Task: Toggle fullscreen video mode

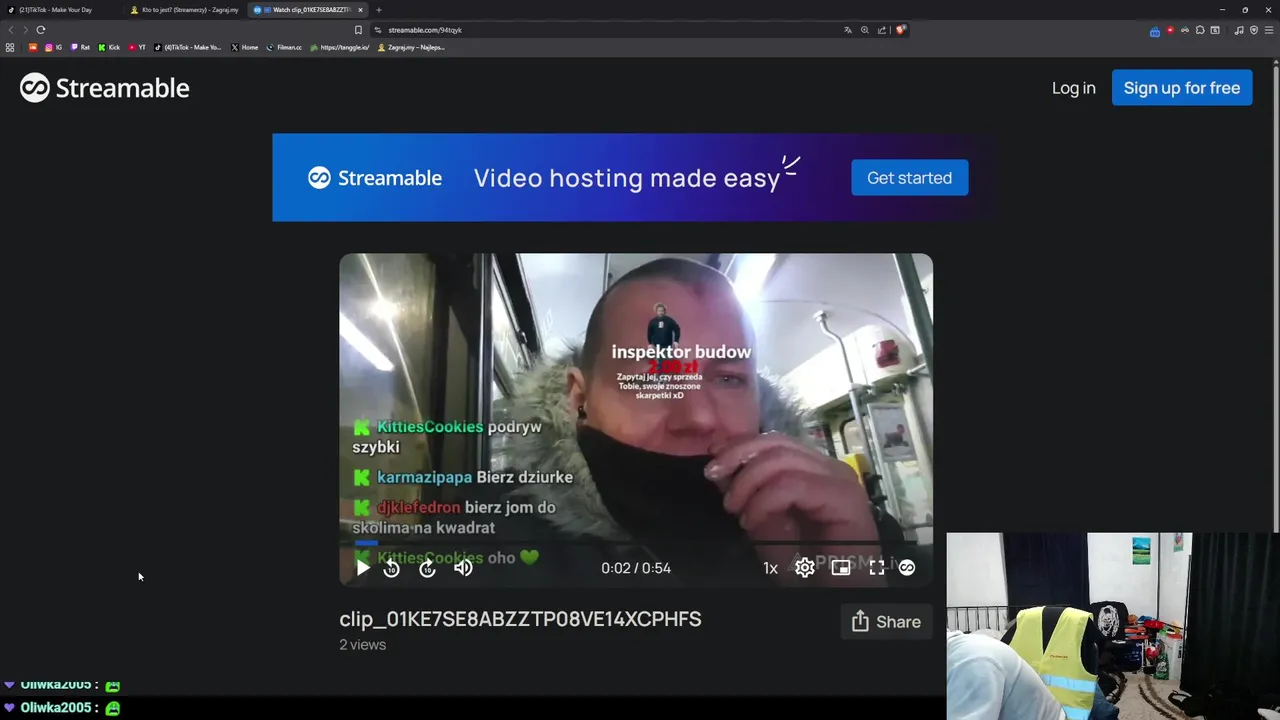Action: point(877,568)
